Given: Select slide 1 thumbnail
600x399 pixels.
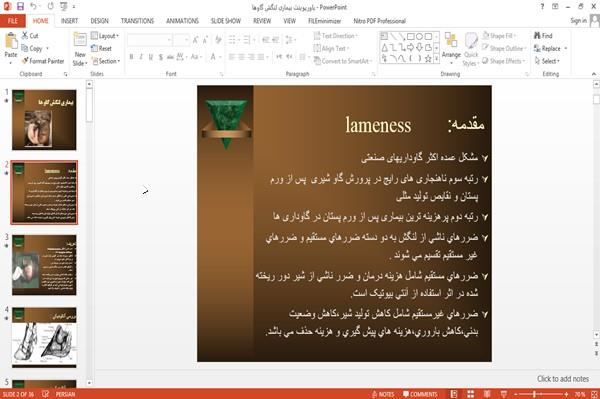Looking at the screenshot, I should [44, 120].
